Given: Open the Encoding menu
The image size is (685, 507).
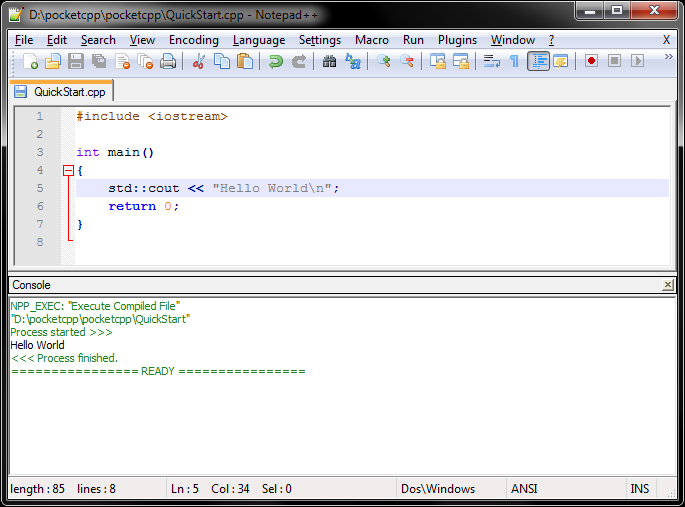Looking at the screenshot, I should (194, 40).
